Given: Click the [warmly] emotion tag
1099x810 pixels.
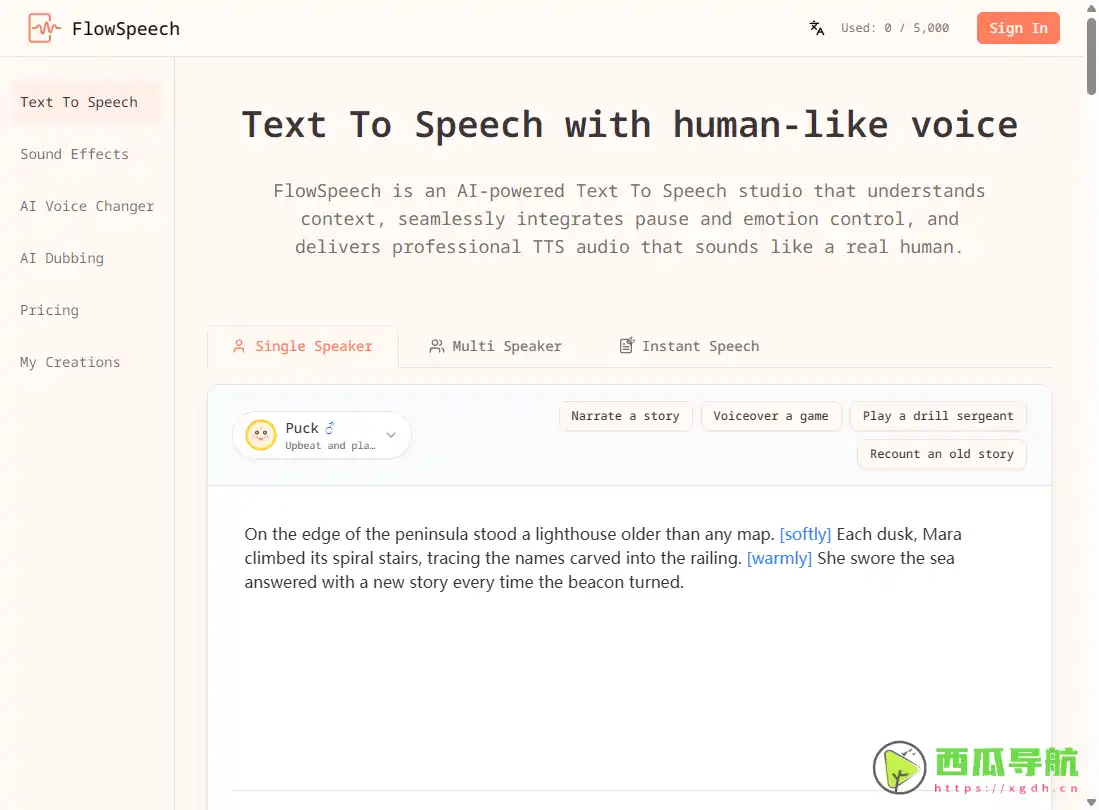Looking at the screenshot, I should (779, 558).
